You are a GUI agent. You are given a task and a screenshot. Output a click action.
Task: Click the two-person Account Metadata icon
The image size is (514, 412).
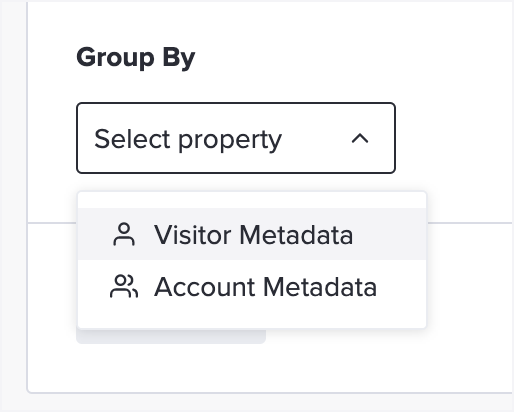(124, 286)
